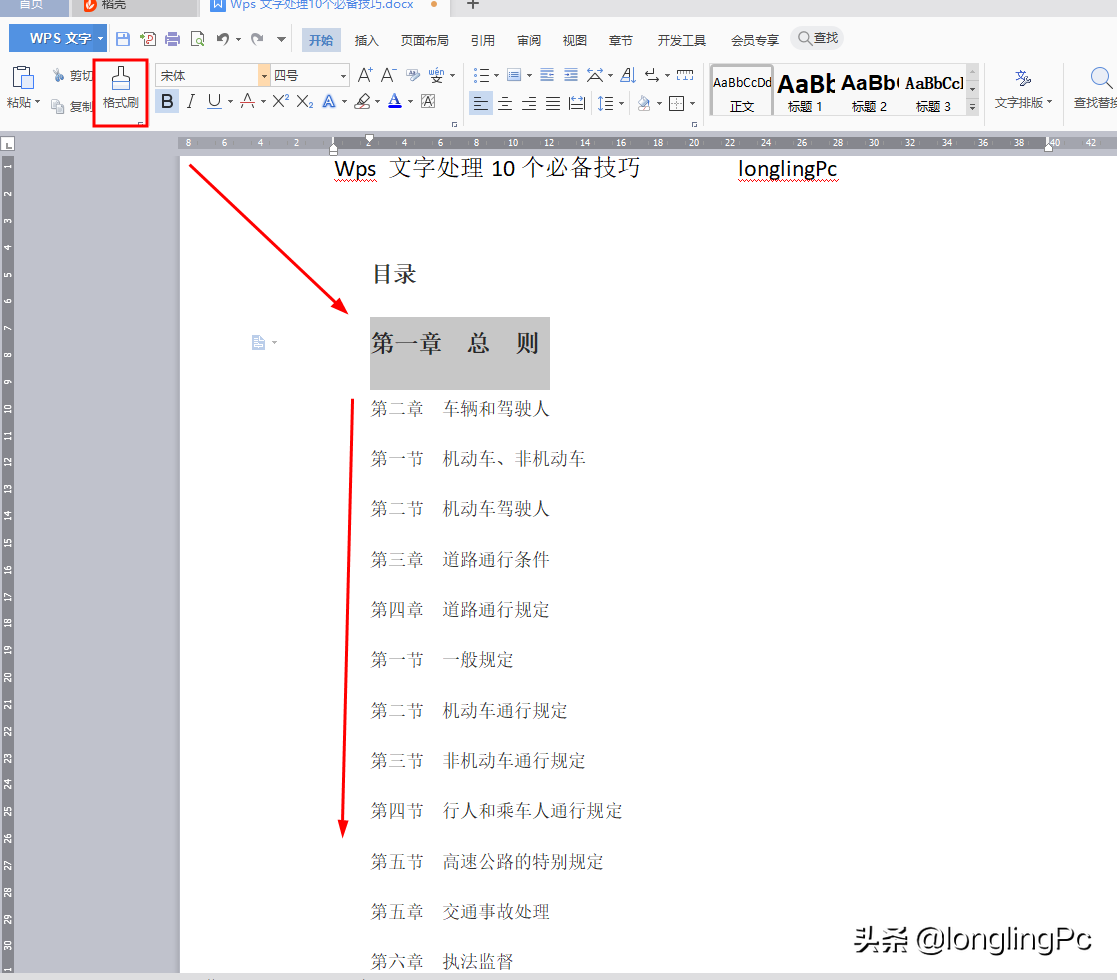Toggle Underline formatting
Image resolution: width=1117 pixels, height=980 pixels.
(214, 102)
